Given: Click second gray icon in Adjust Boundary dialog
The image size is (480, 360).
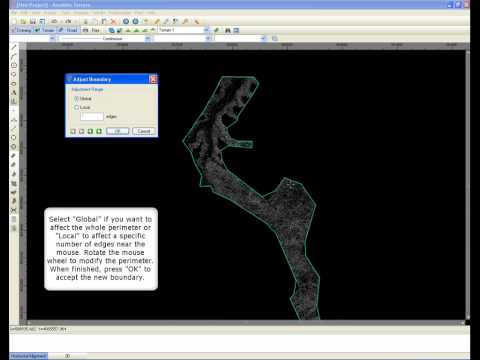Looking at the screenshot, I should pos(81,131).
